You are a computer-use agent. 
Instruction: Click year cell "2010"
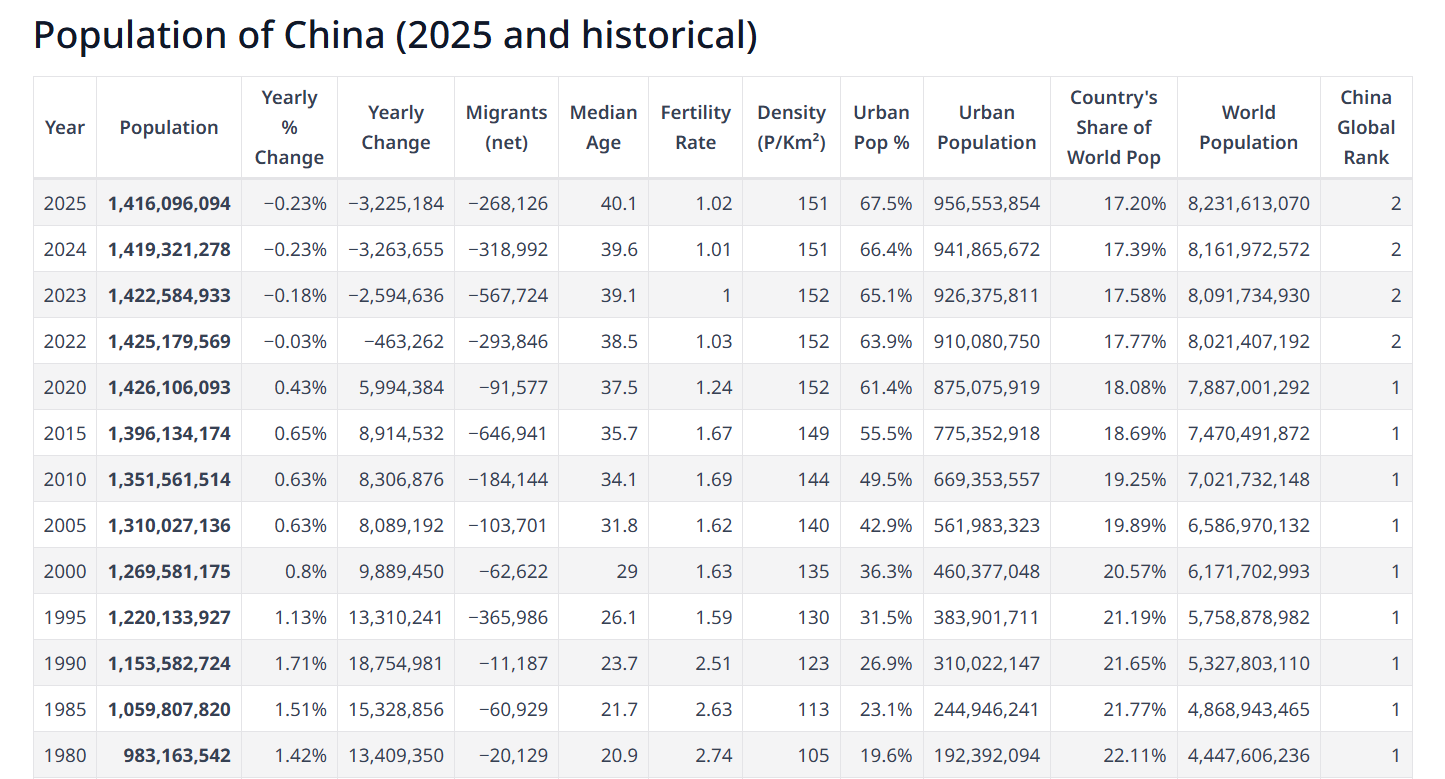[x=65, y=480]
